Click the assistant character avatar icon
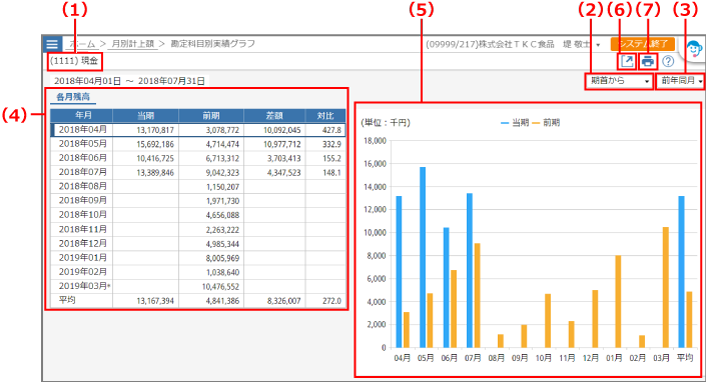Image resolution: width=706 pixels, height=382 pixels. point(693,49)
